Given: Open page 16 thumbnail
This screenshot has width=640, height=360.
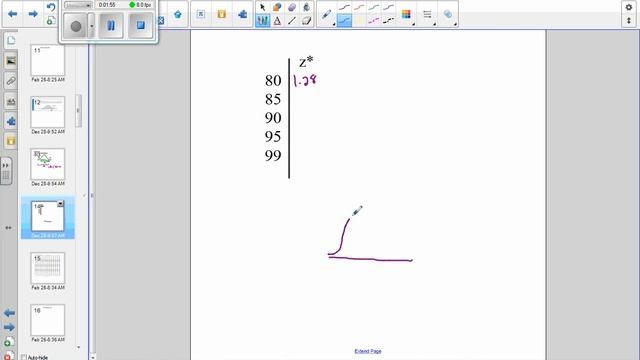Looking at the screenshot, I should (48, 320).
